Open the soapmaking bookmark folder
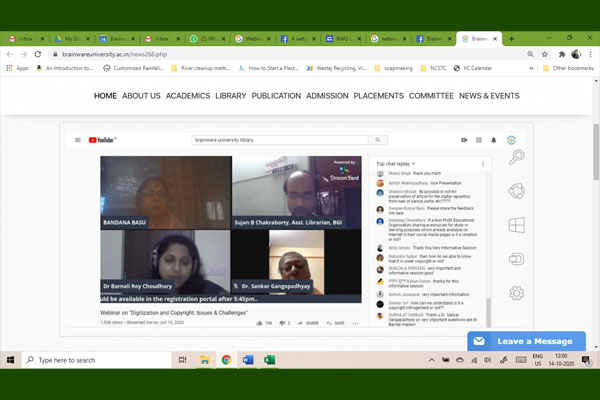600x400 pixels. tap(393, 68)
